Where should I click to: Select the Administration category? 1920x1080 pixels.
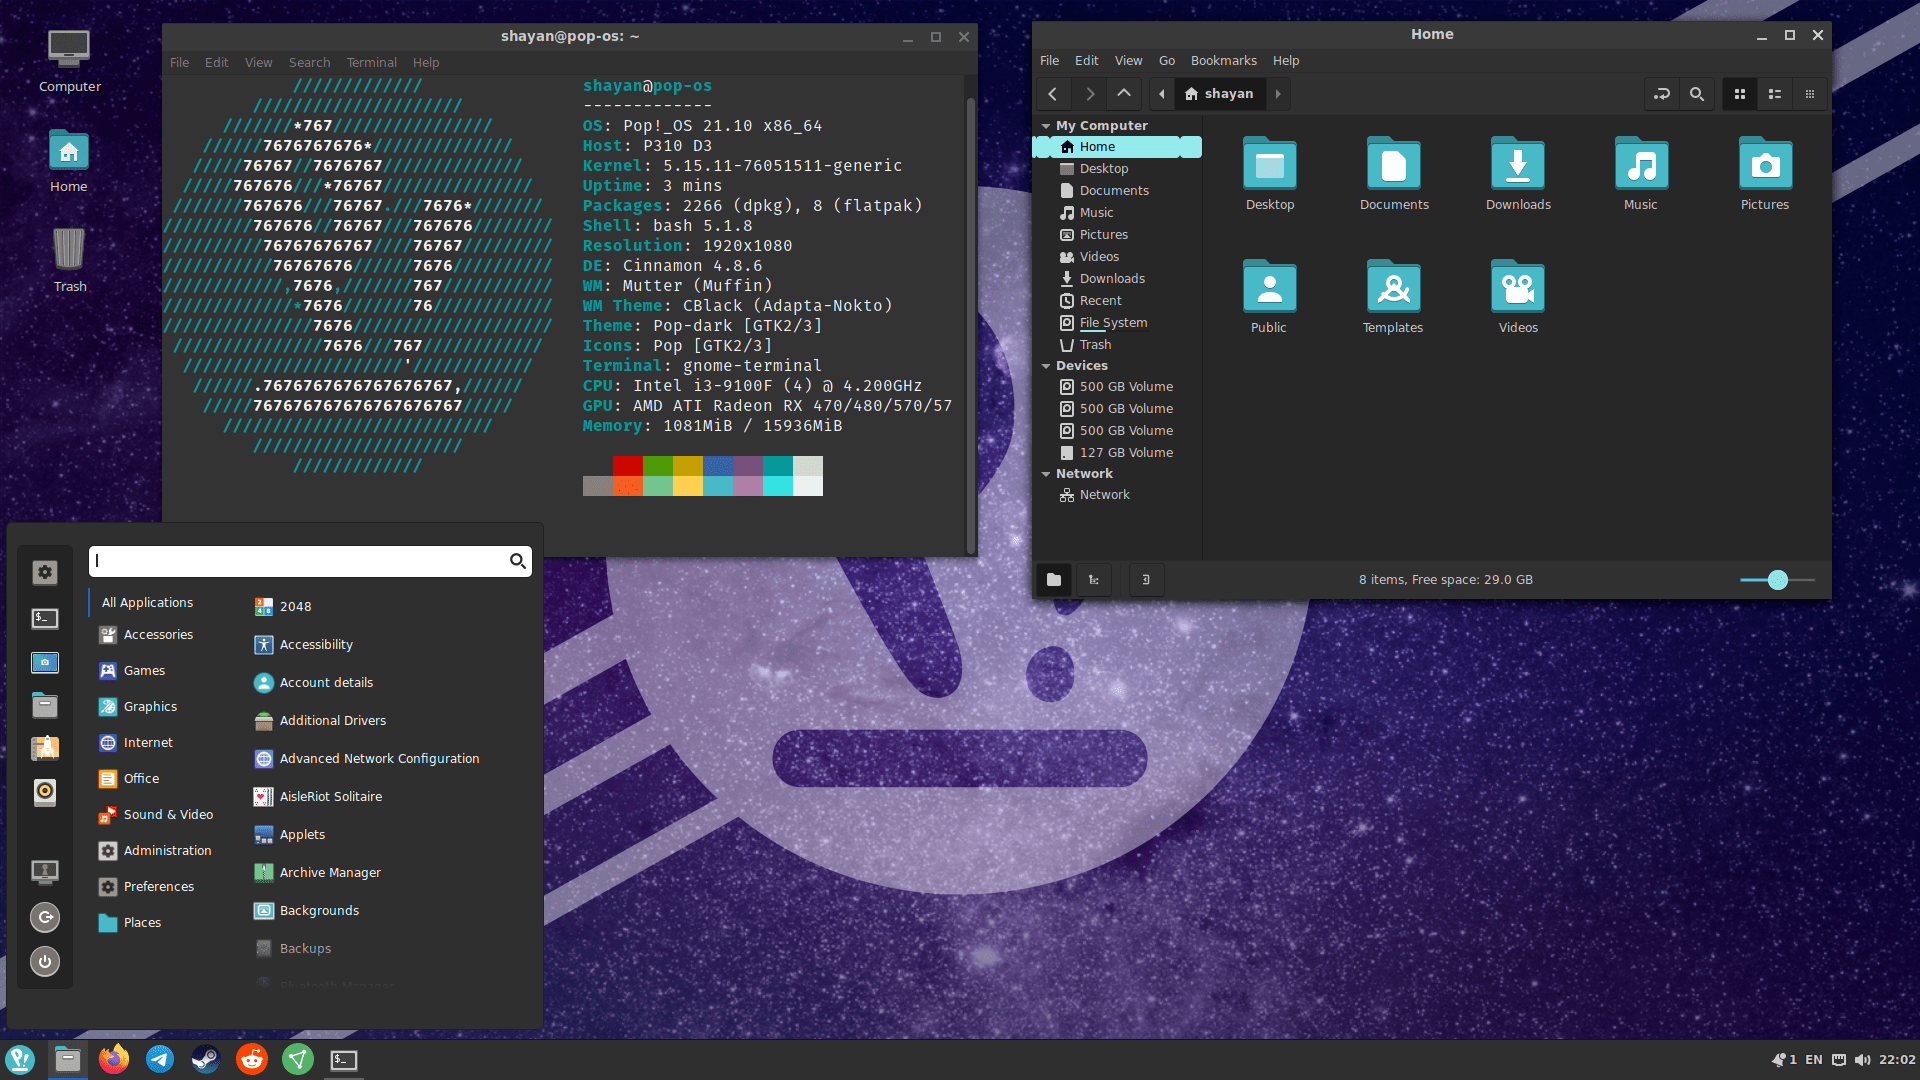tap(166, 850)
